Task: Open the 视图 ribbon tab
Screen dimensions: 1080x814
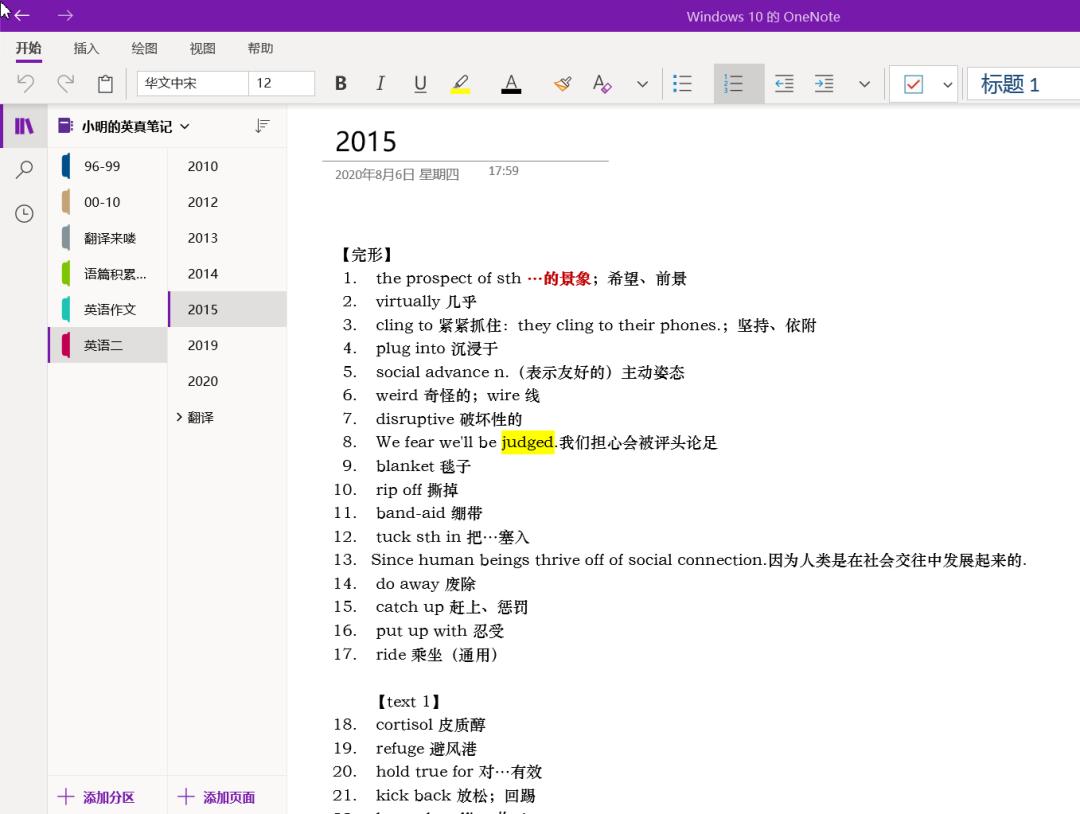Action: (x=202, y=48)
